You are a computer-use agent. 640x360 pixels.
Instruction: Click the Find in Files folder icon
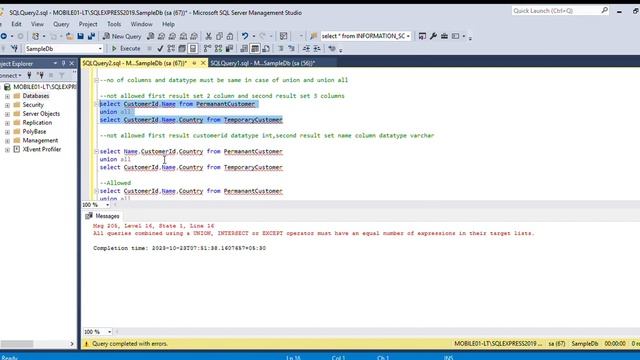pos(313,36)
